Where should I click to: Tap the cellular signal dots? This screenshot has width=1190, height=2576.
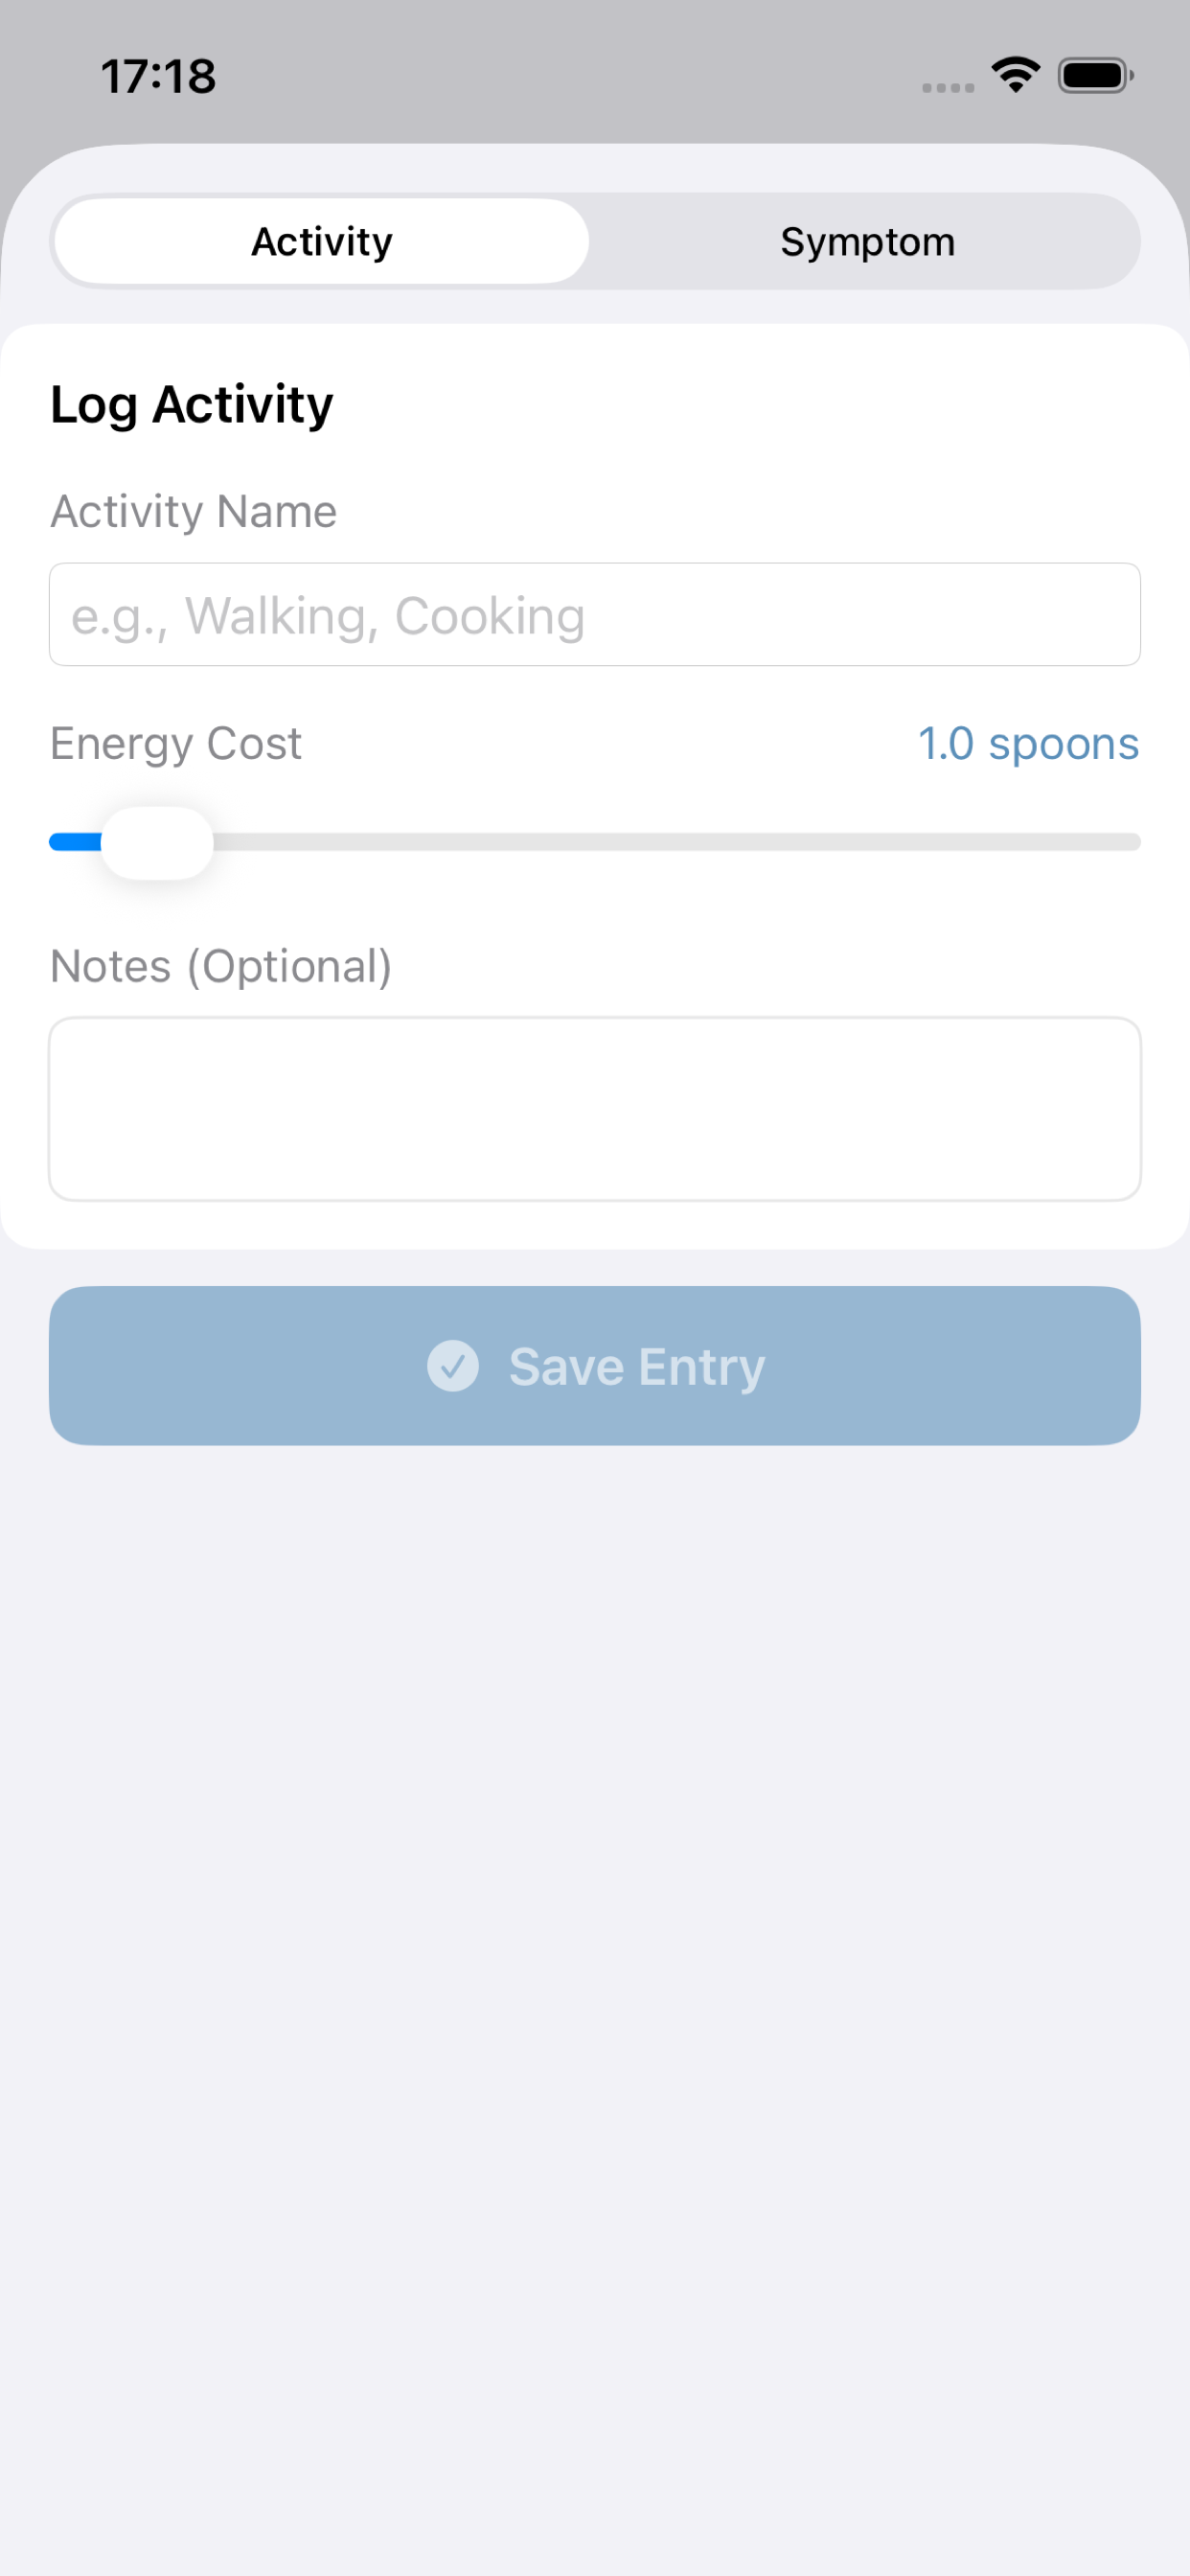(x=947, y=88)
